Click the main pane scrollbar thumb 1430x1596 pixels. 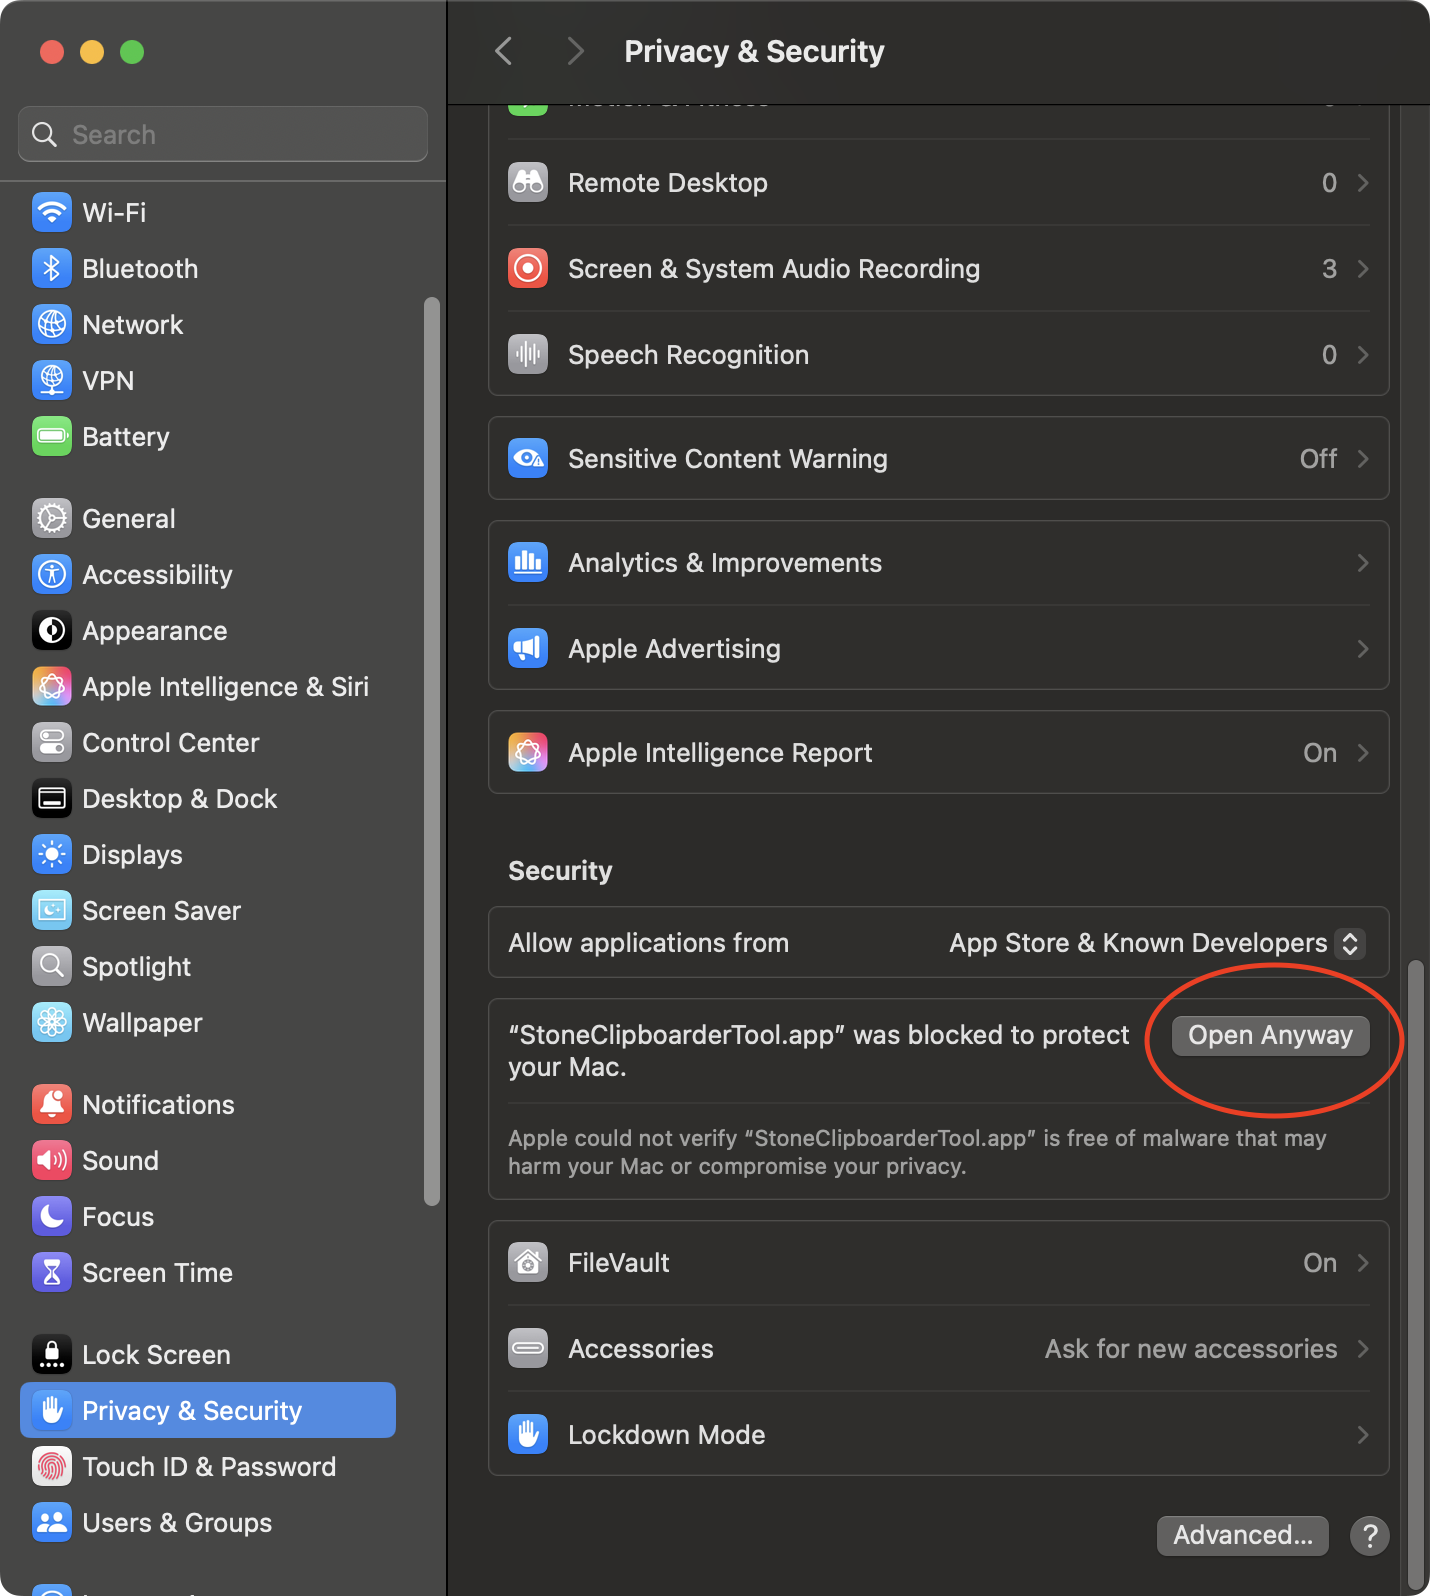(1415, 1273)
